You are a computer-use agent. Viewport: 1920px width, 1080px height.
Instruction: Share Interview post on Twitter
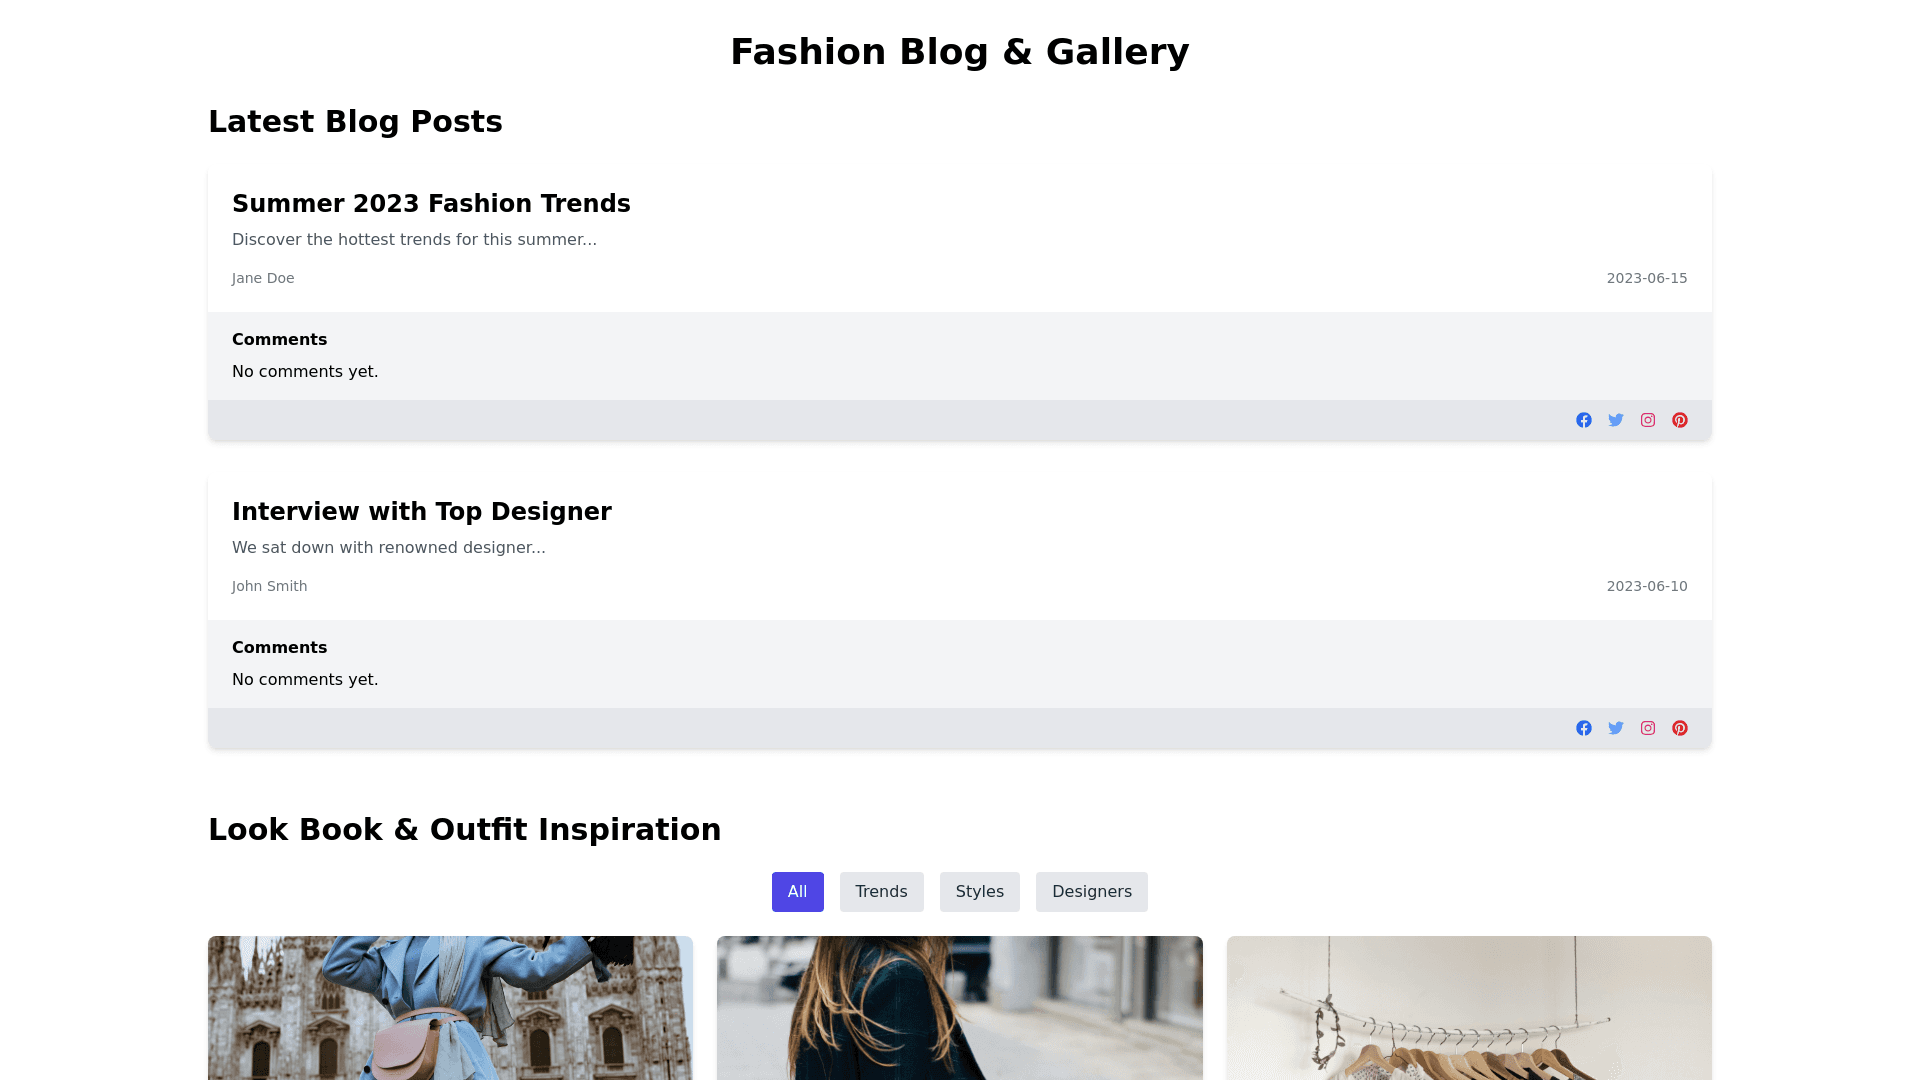click(1616, 728)
